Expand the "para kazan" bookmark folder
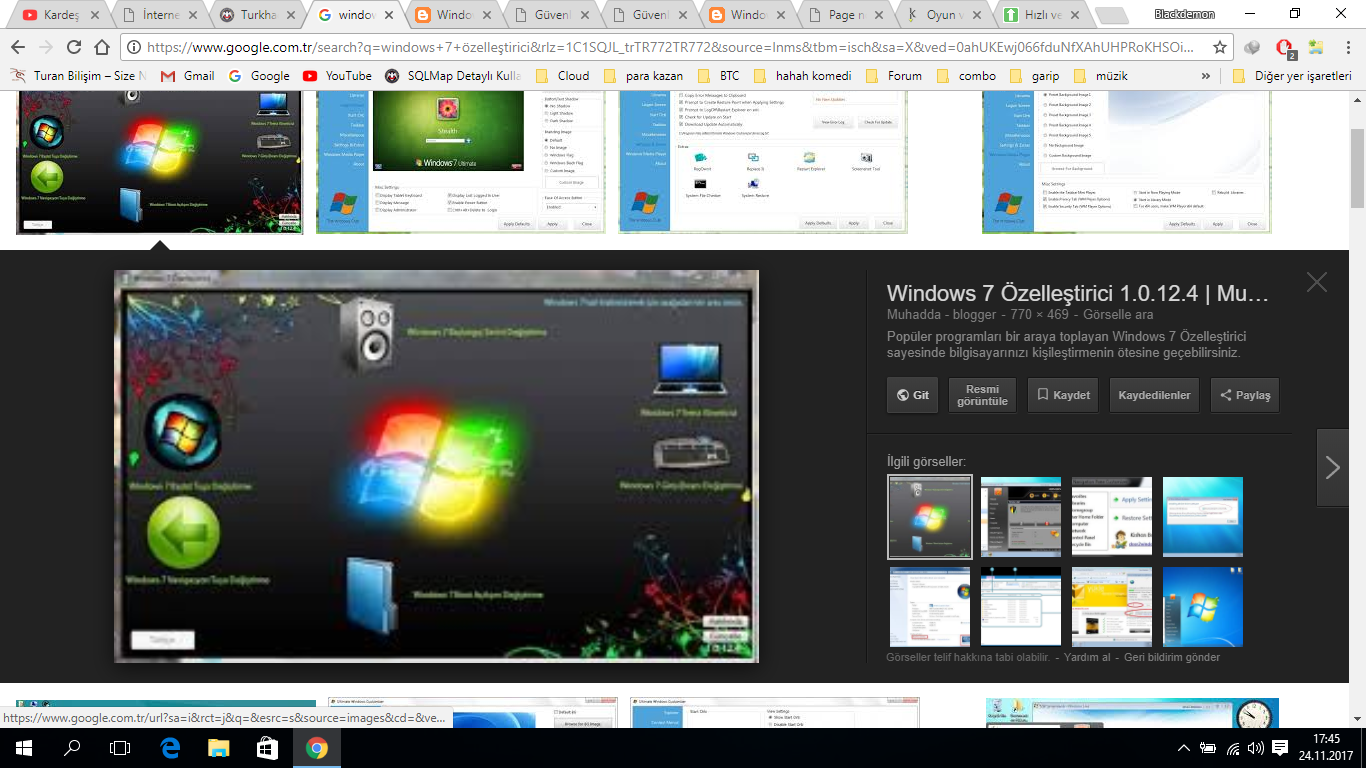The height and width of the screenshot is (768, 1366). 642,76
